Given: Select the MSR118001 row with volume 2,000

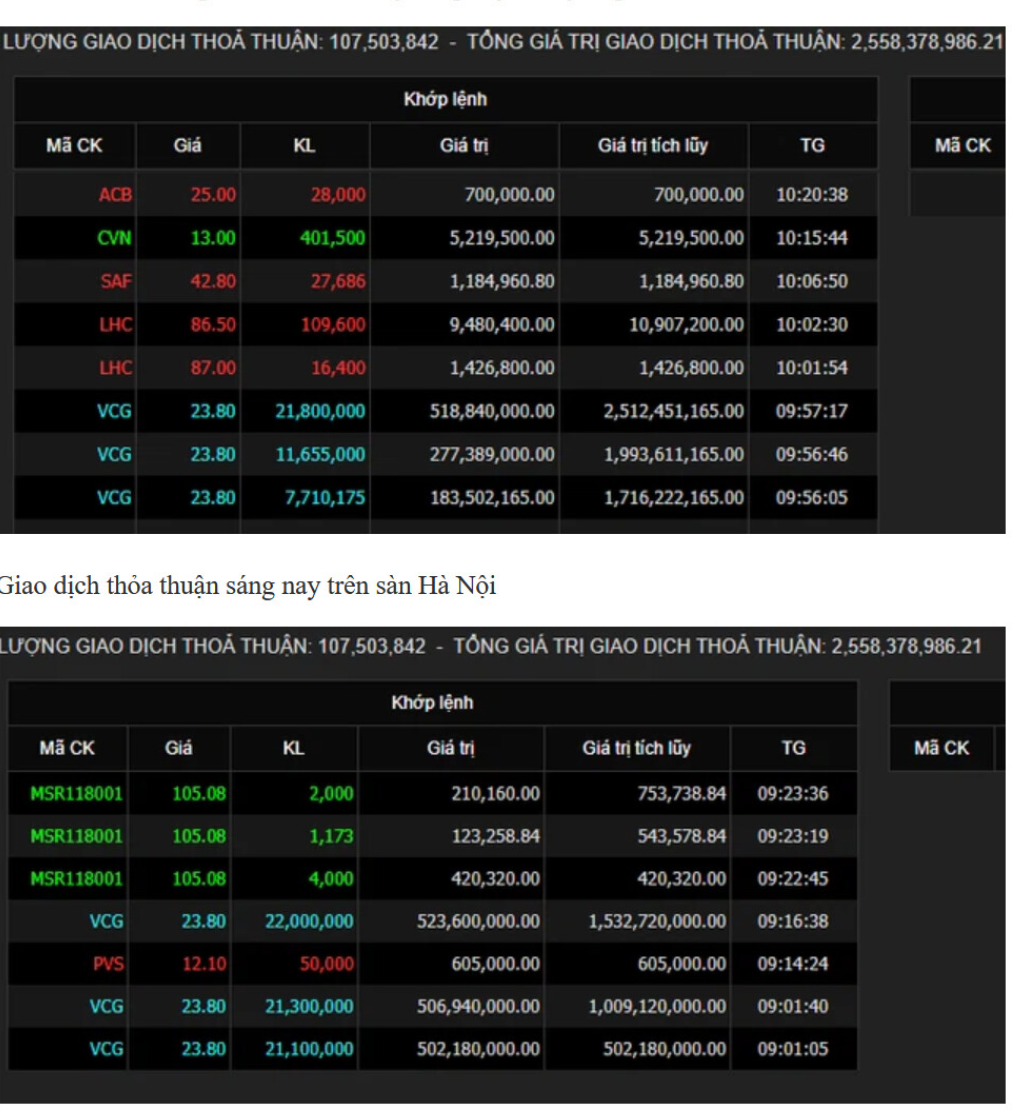Looking at the screenshot, I should click(432, 794).
